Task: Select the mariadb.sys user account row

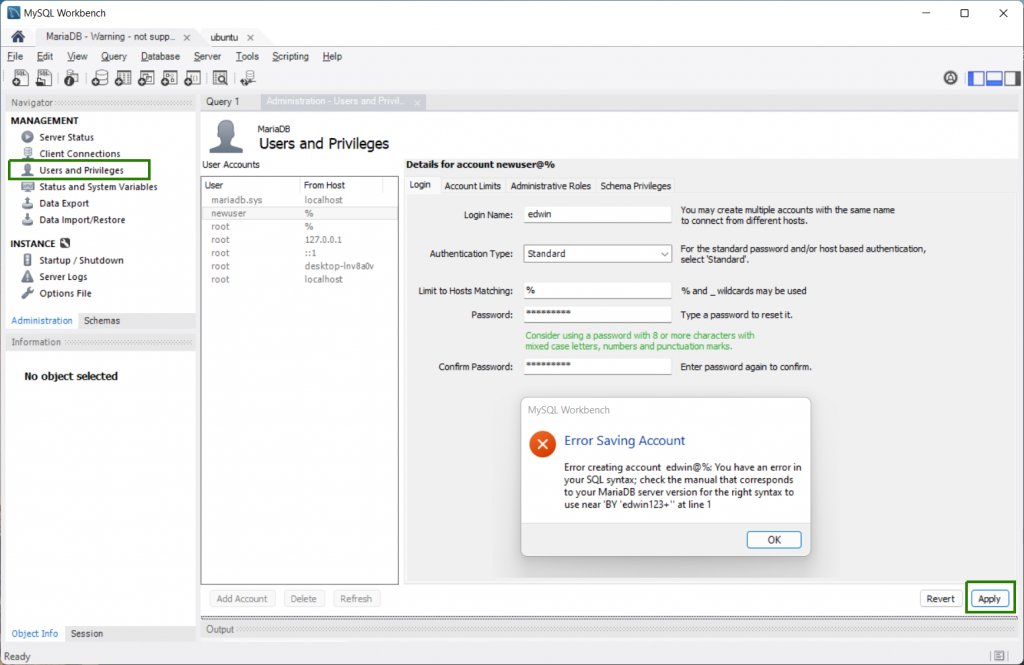Action: click(300, 200)
